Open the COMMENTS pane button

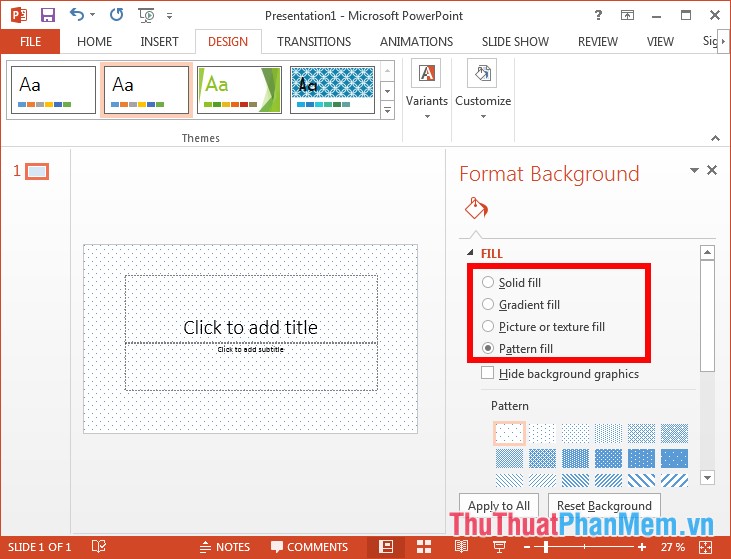[x=310, y=547]
